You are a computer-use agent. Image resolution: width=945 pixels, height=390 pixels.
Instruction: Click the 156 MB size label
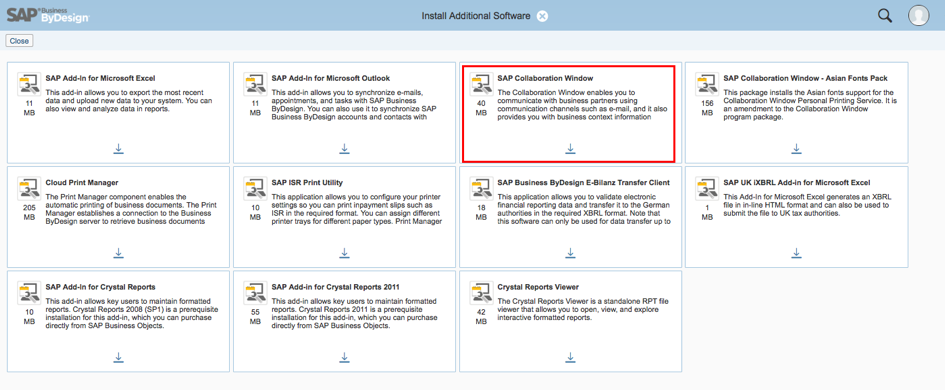707,108
